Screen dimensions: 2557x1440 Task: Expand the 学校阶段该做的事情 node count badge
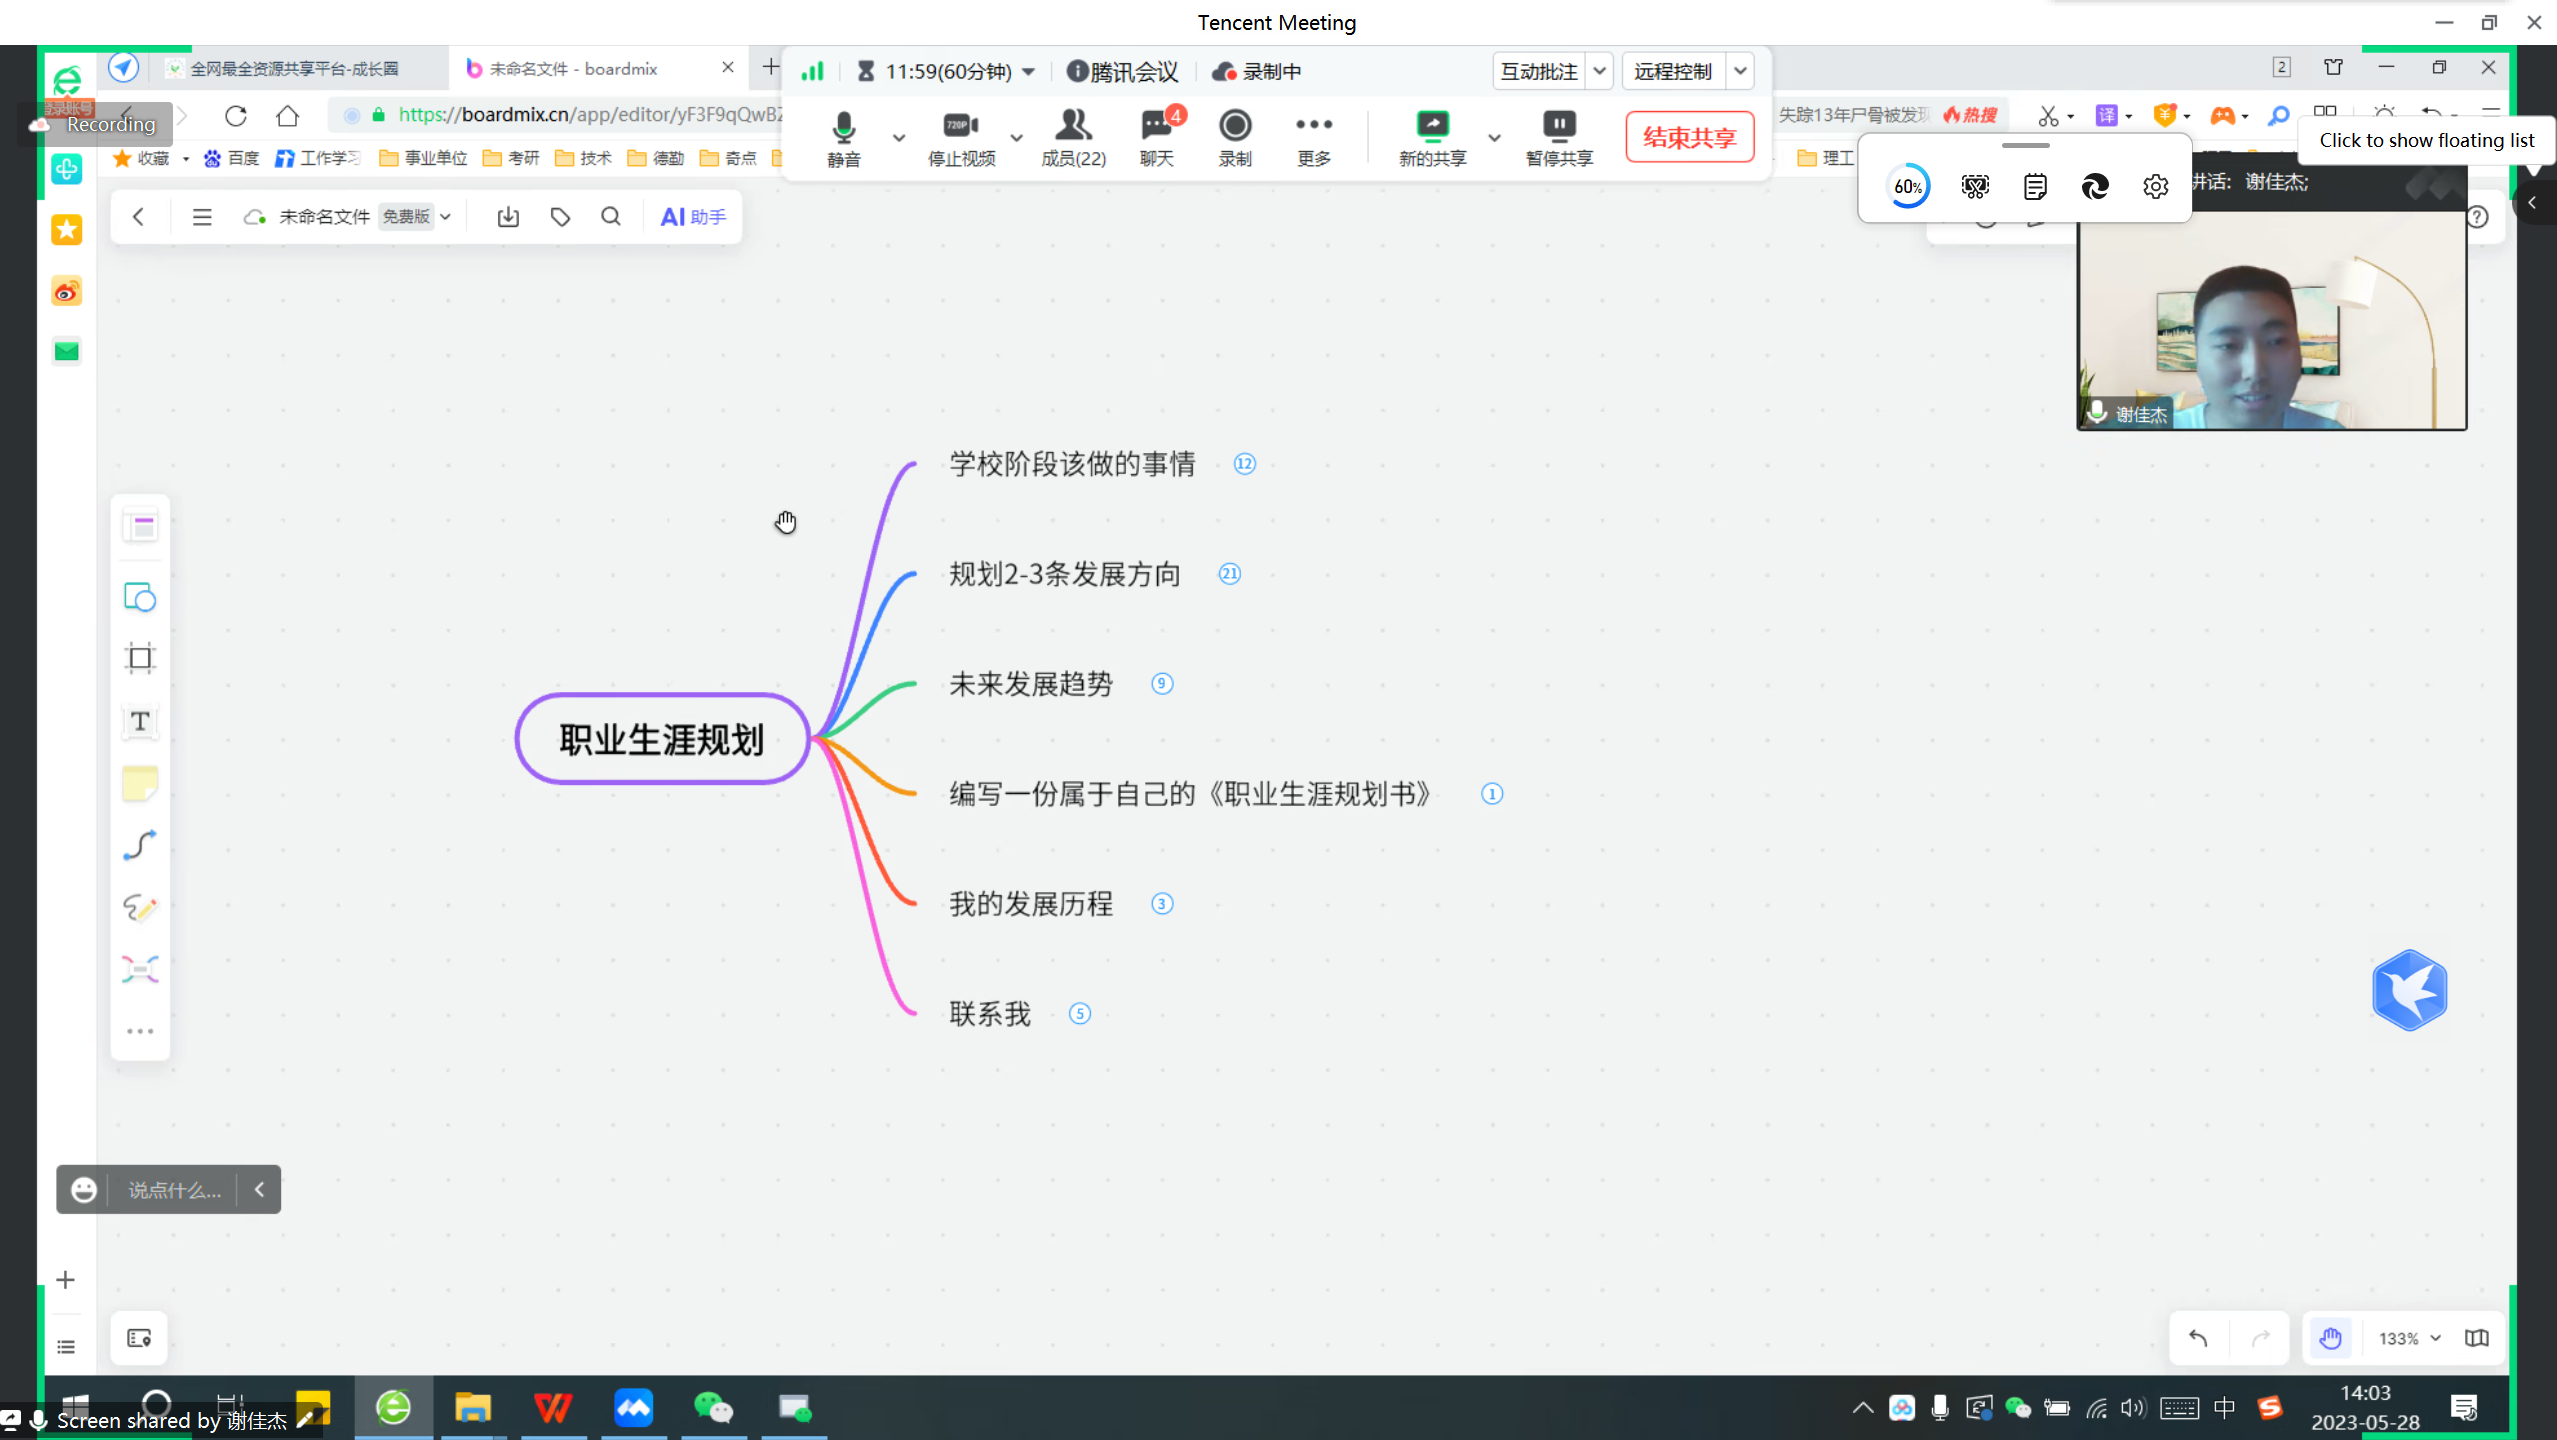(x=1244, y=464)
